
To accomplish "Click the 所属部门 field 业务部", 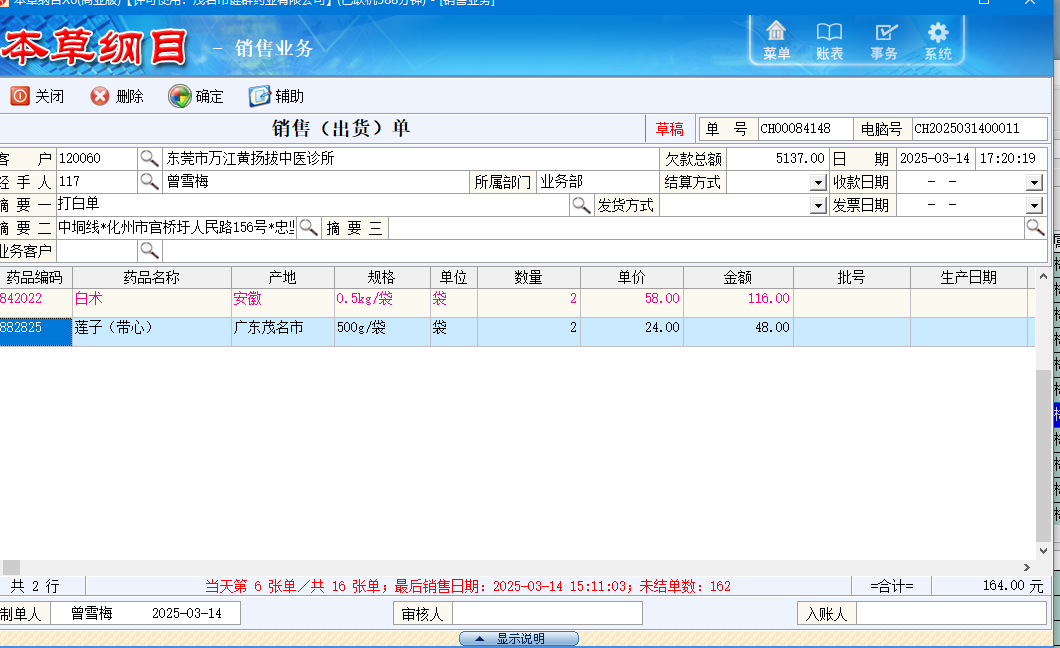I will [x=598, y=182].
